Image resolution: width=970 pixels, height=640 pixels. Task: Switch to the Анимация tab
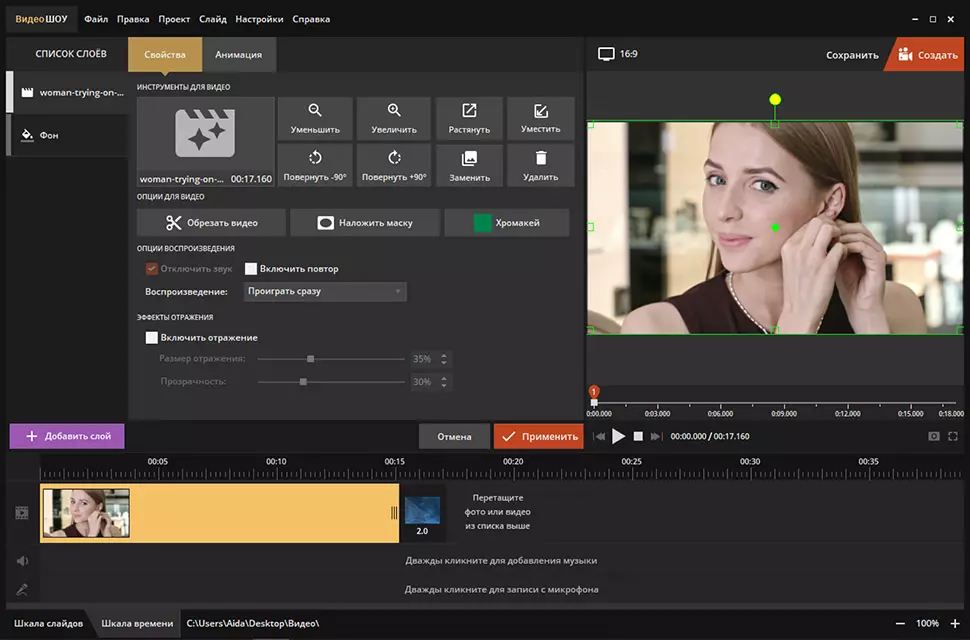[x=238, y=55]
